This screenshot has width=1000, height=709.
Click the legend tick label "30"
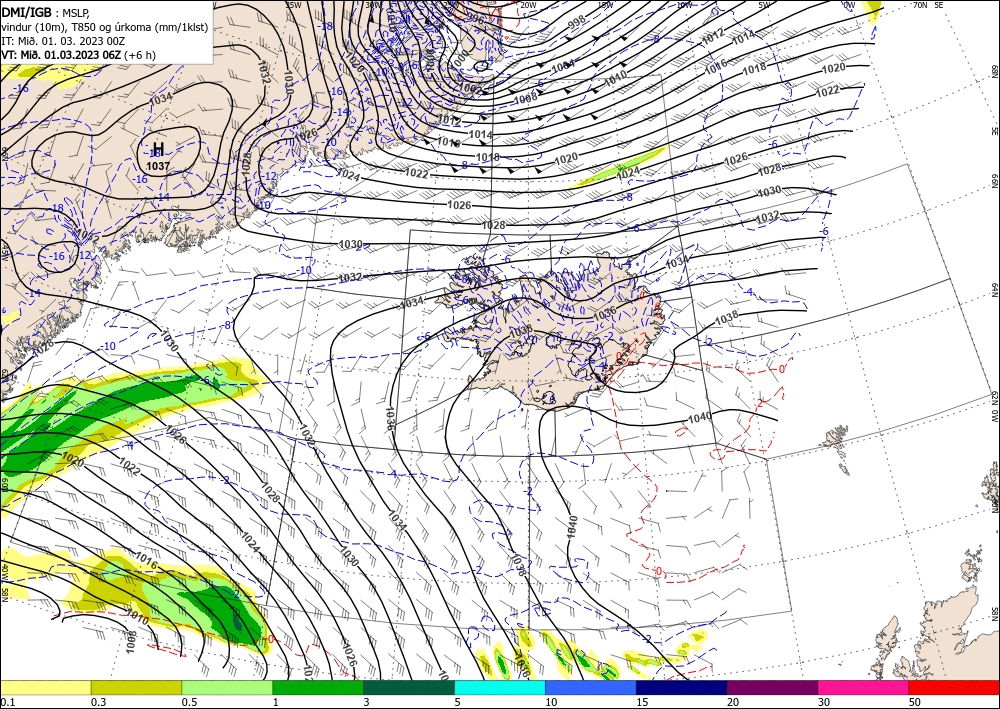[824, 702]
